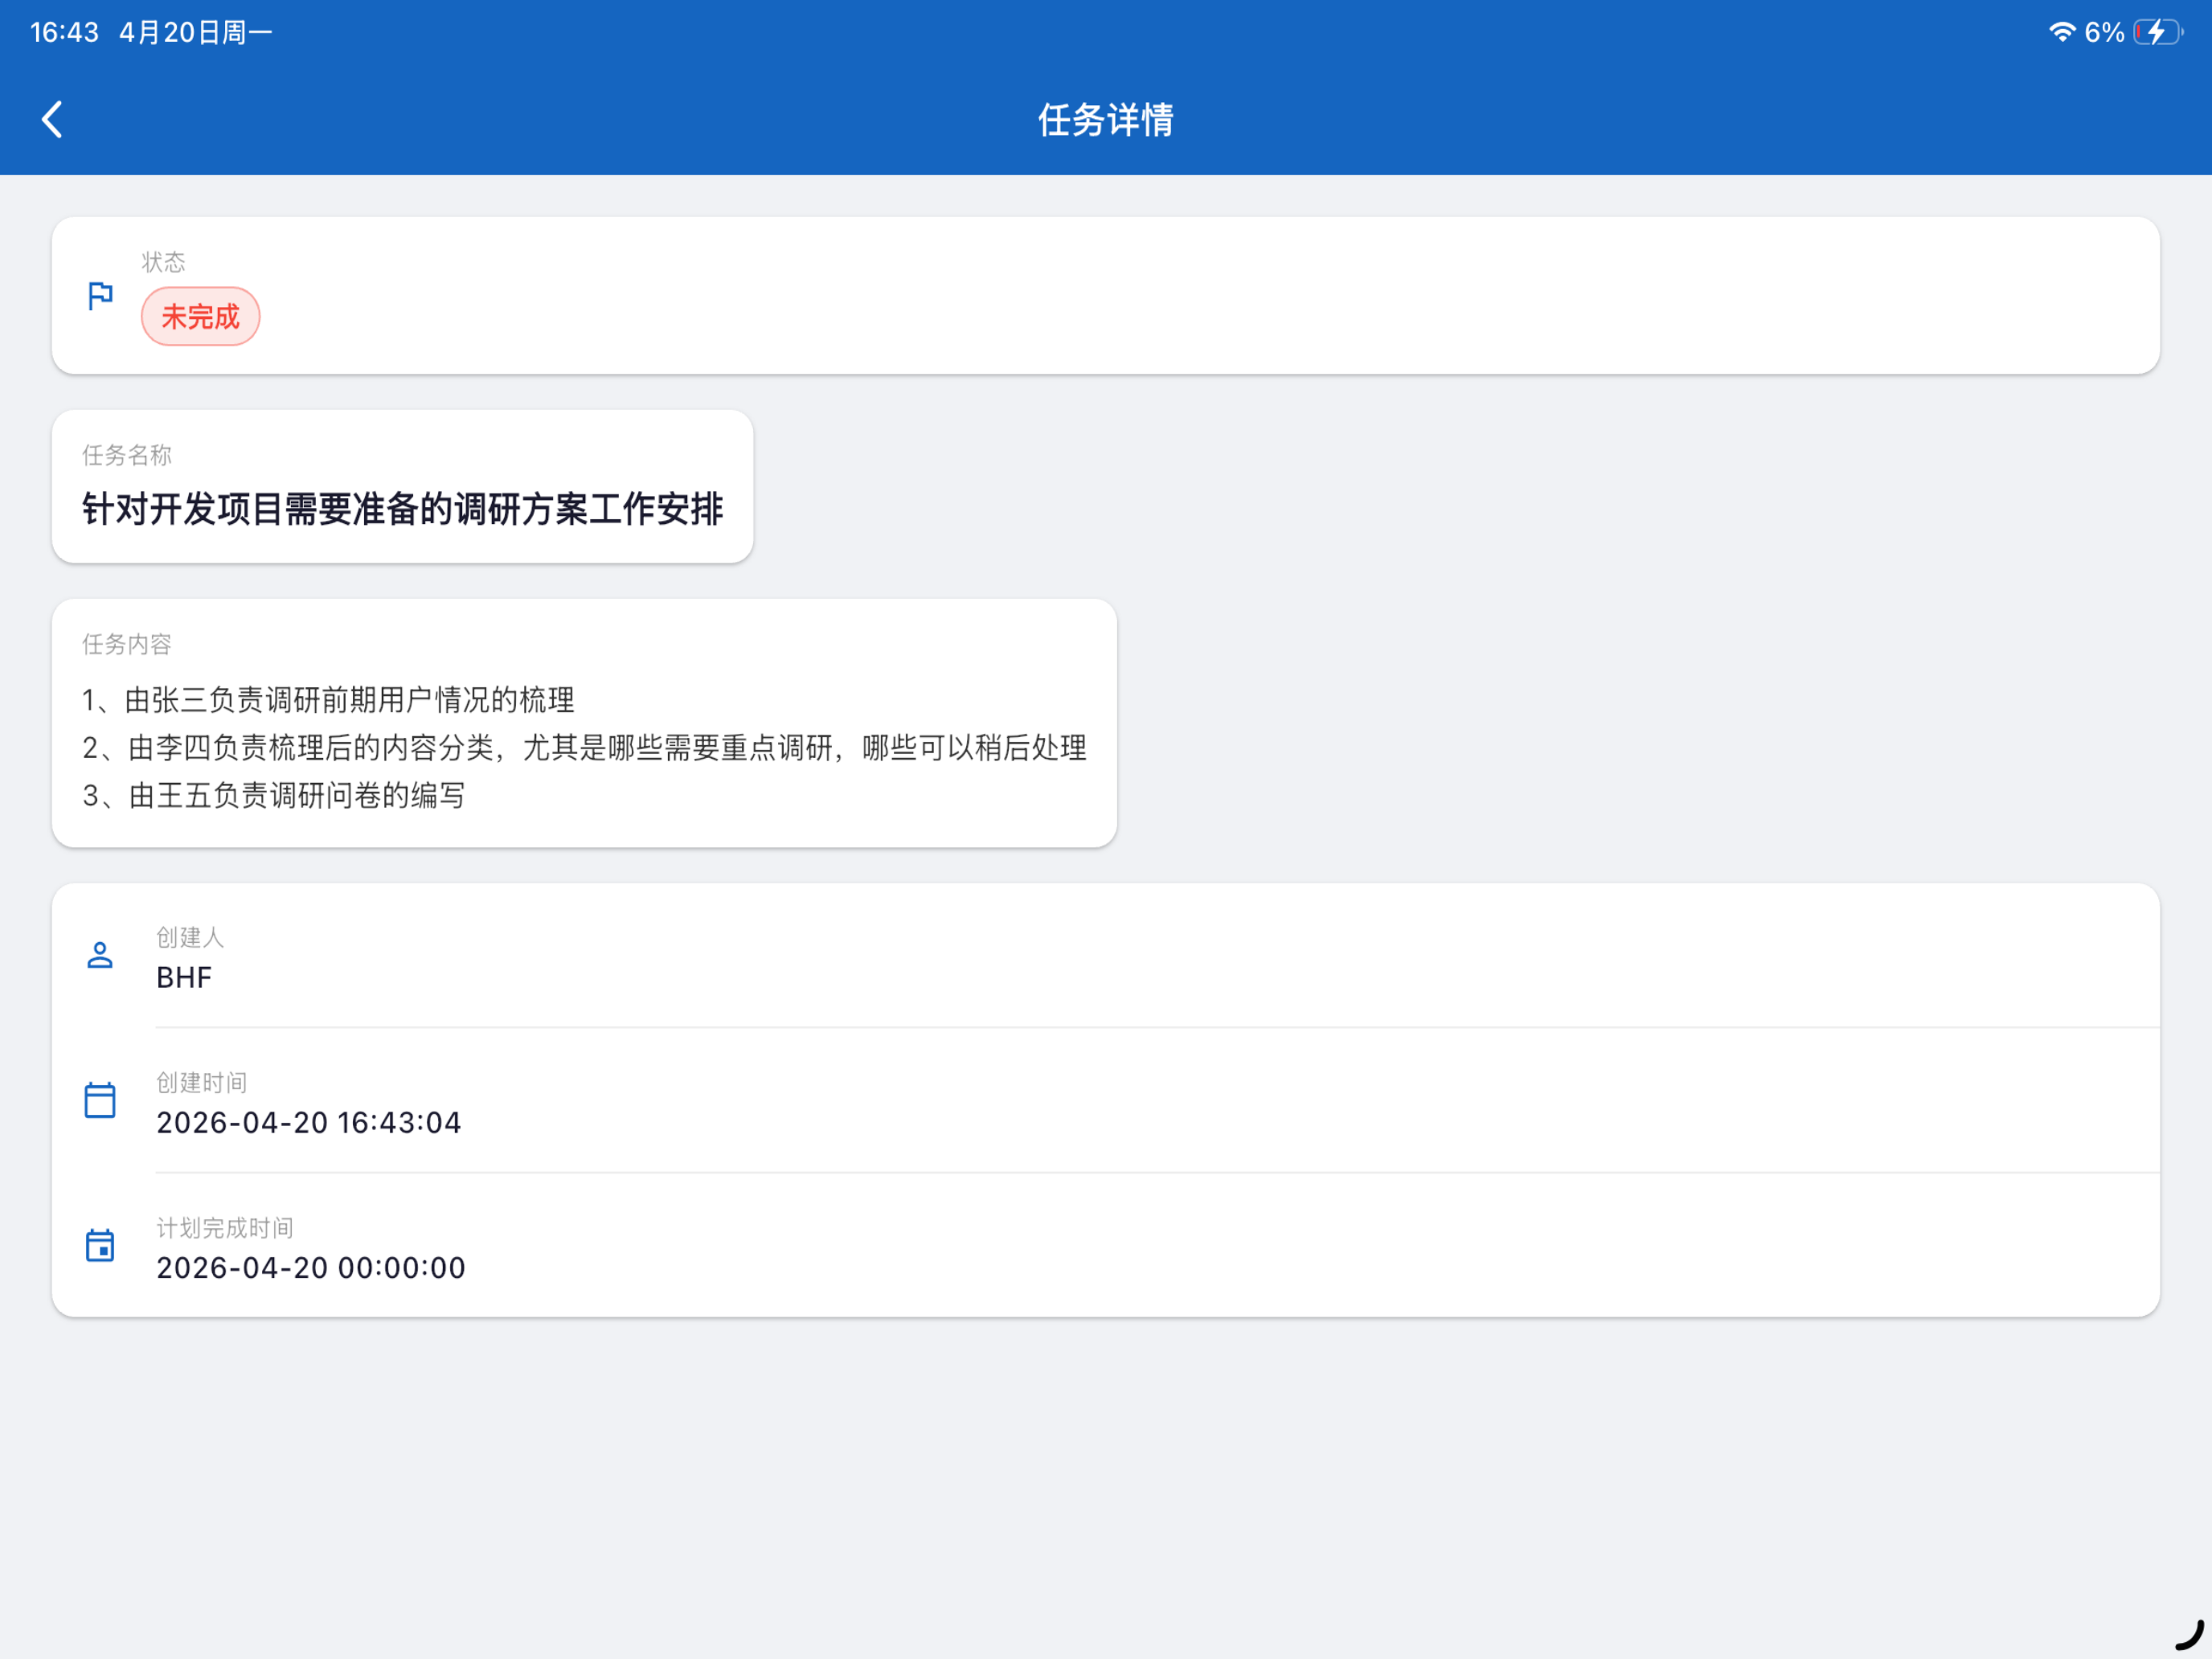Click the task name 针对开发项目需要准备的调研方案工作安排
Viewport: 2212px width, 1659px height.
pos(402,509)
